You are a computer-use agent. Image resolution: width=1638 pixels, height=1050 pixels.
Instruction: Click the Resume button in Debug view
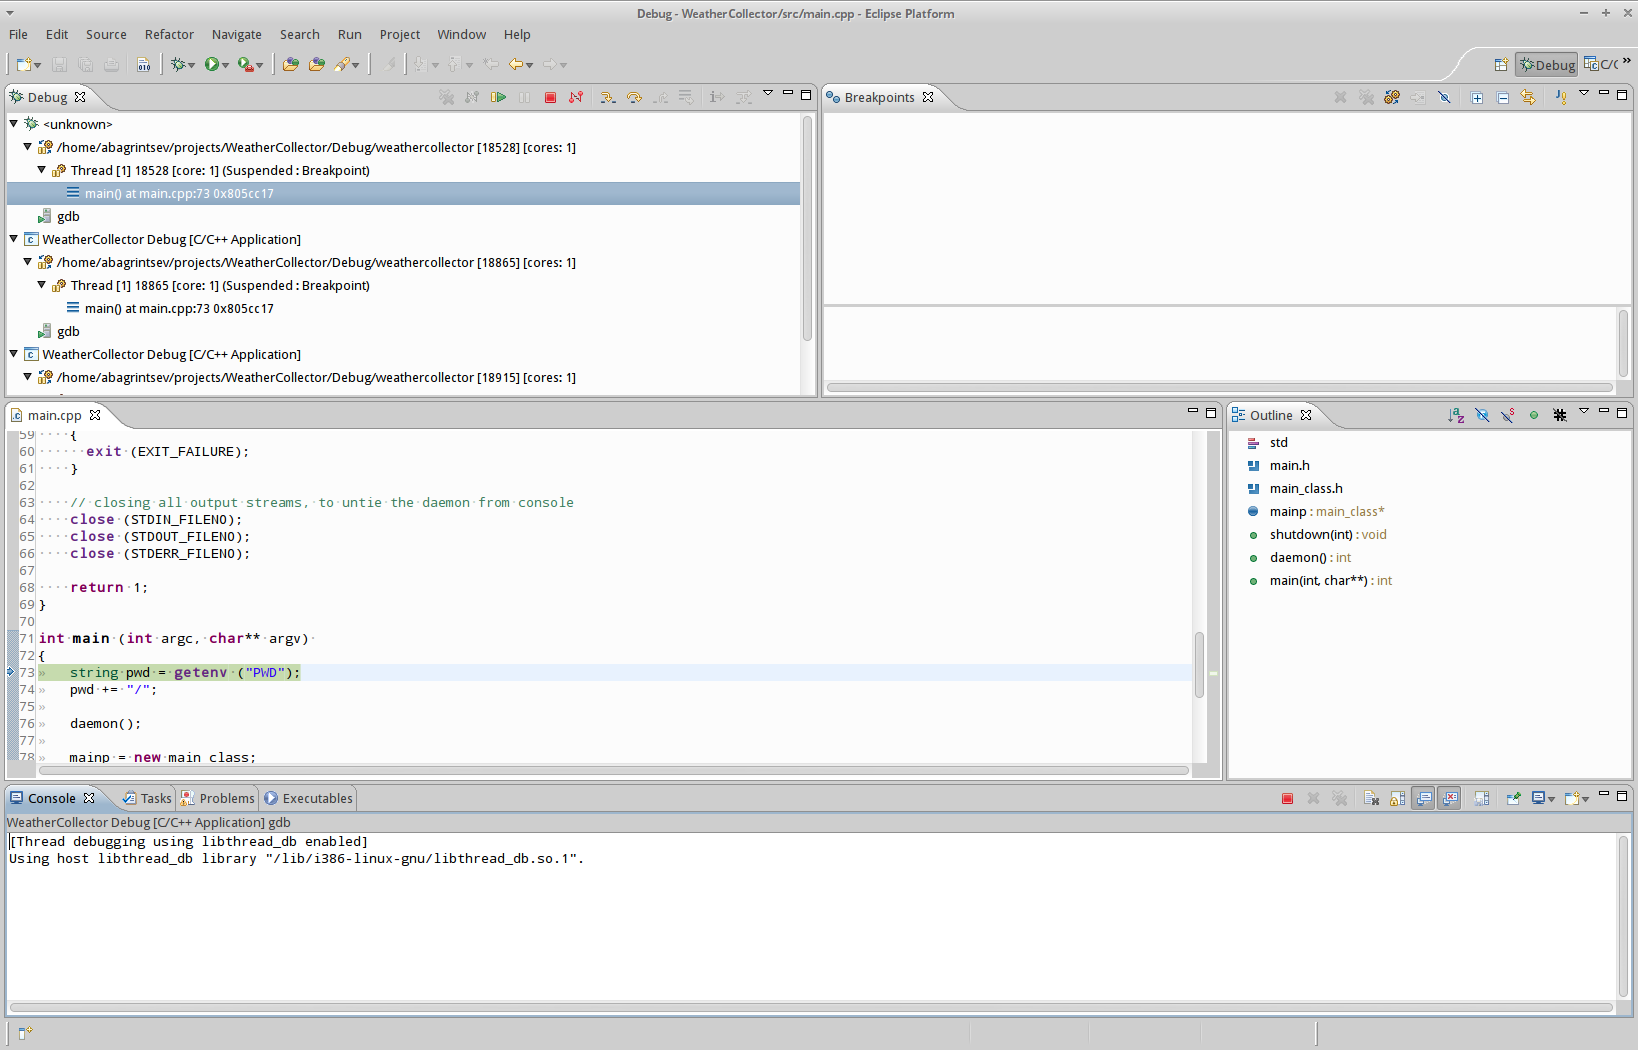(x=498, y=97)
